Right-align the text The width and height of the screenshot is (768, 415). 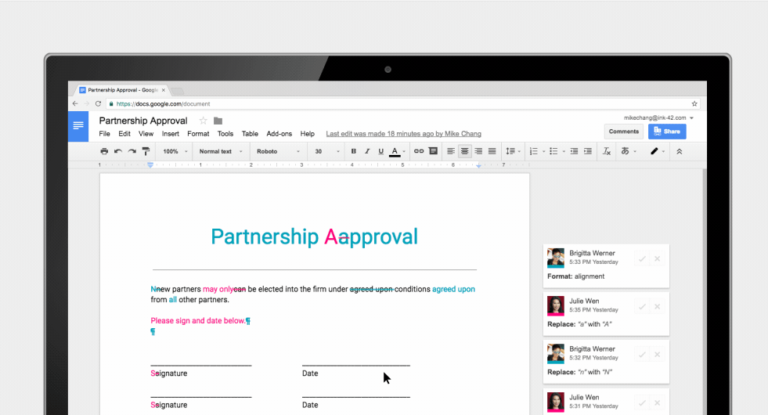point(479,151)
